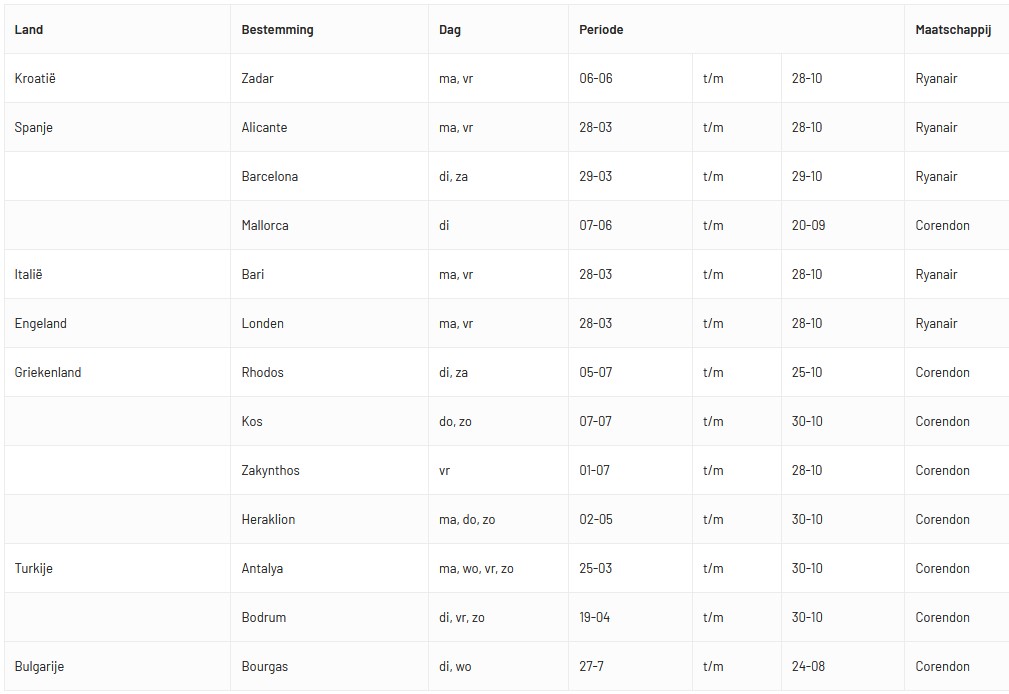
Task: Click the Heraklion destination cell
Action: pyautogui.click(x=329, y=519)
